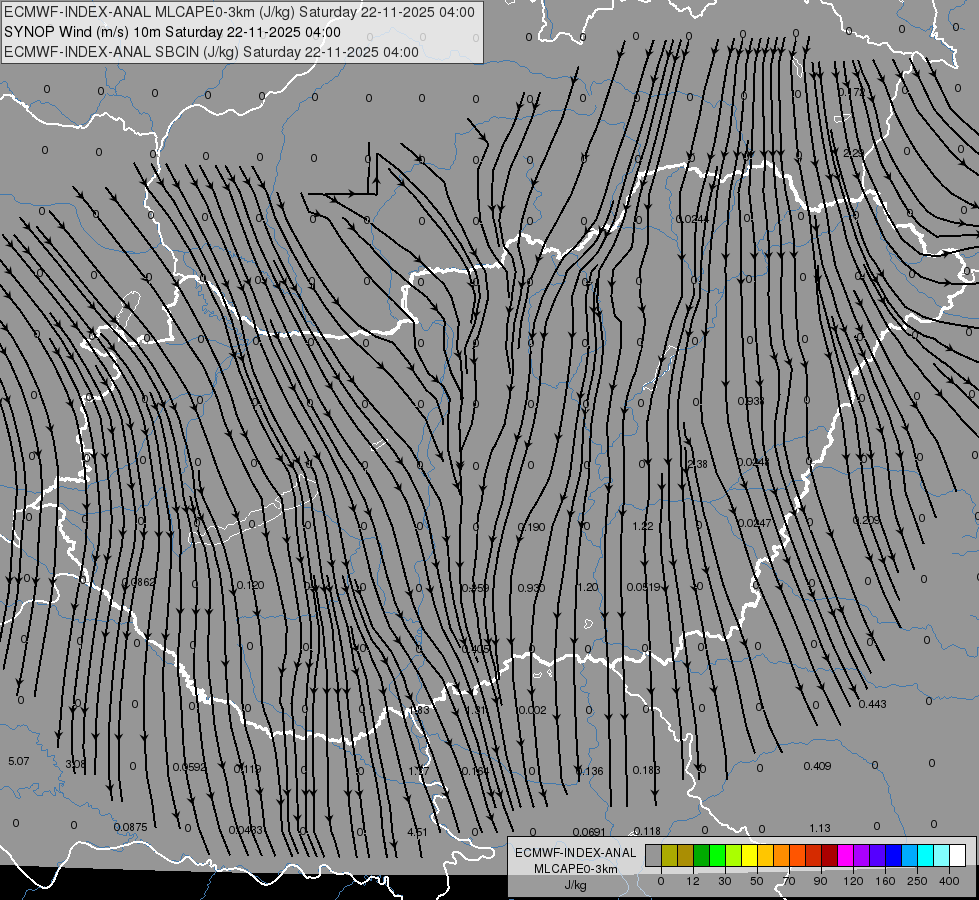Click the map value 0.209
Viewport: 979px width, 900px height.
(866, 520)
